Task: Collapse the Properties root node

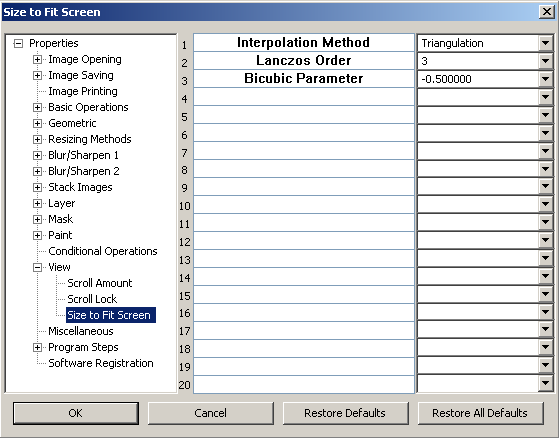Action: pos(18,43)
